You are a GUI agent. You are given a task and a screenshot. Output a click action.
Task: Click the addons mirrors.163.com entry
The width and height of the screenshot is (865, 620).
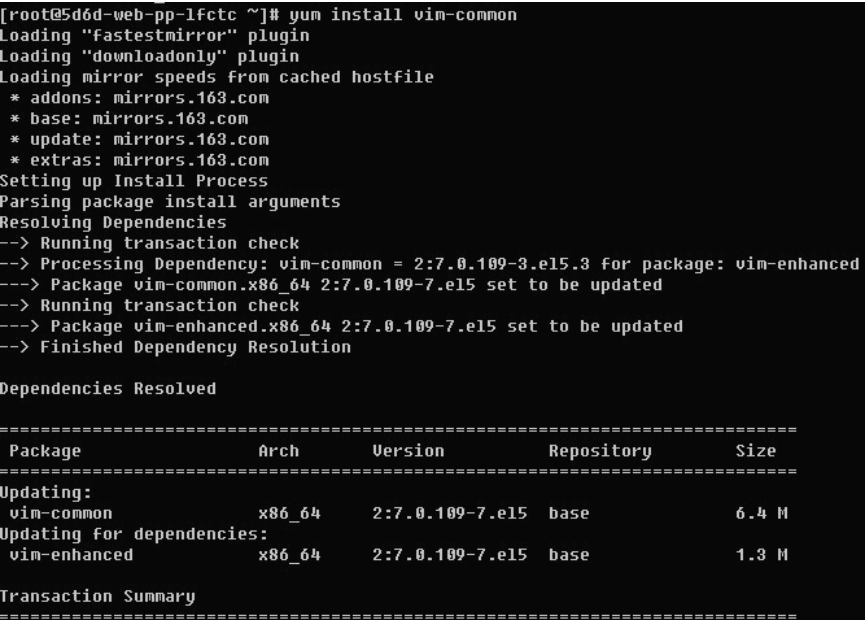pos(140,98)
